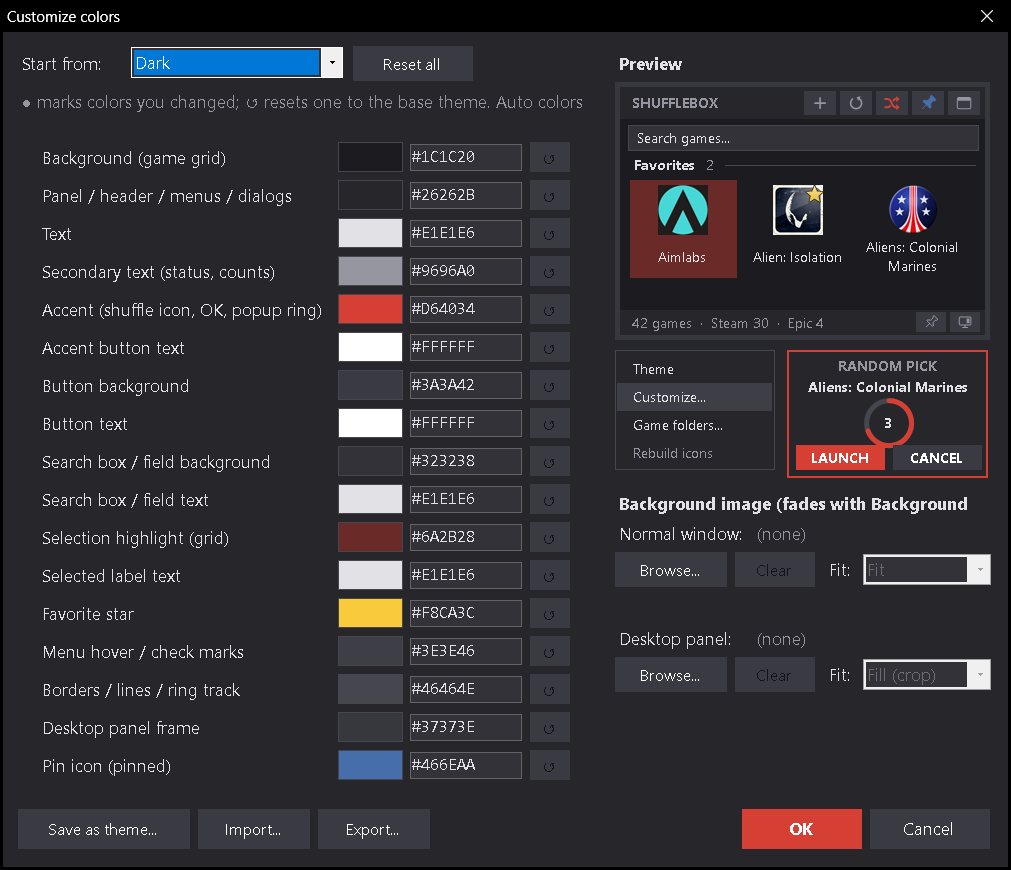Click the Background hex field #1C1C20
The image size is (1011, 870).
pos(466,157)
